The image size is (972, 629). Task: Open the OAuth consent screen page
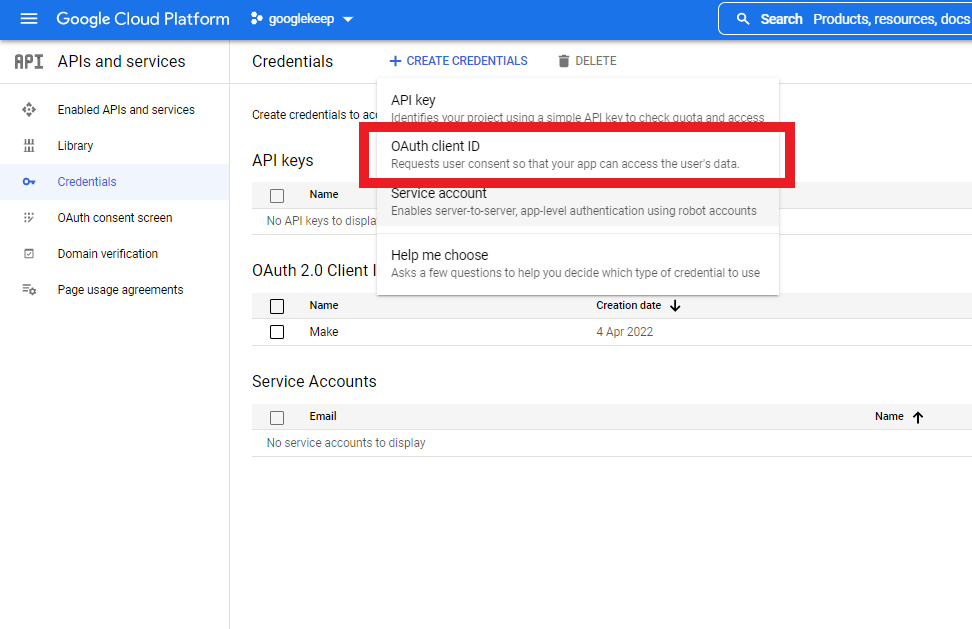(x=115, y=218)
